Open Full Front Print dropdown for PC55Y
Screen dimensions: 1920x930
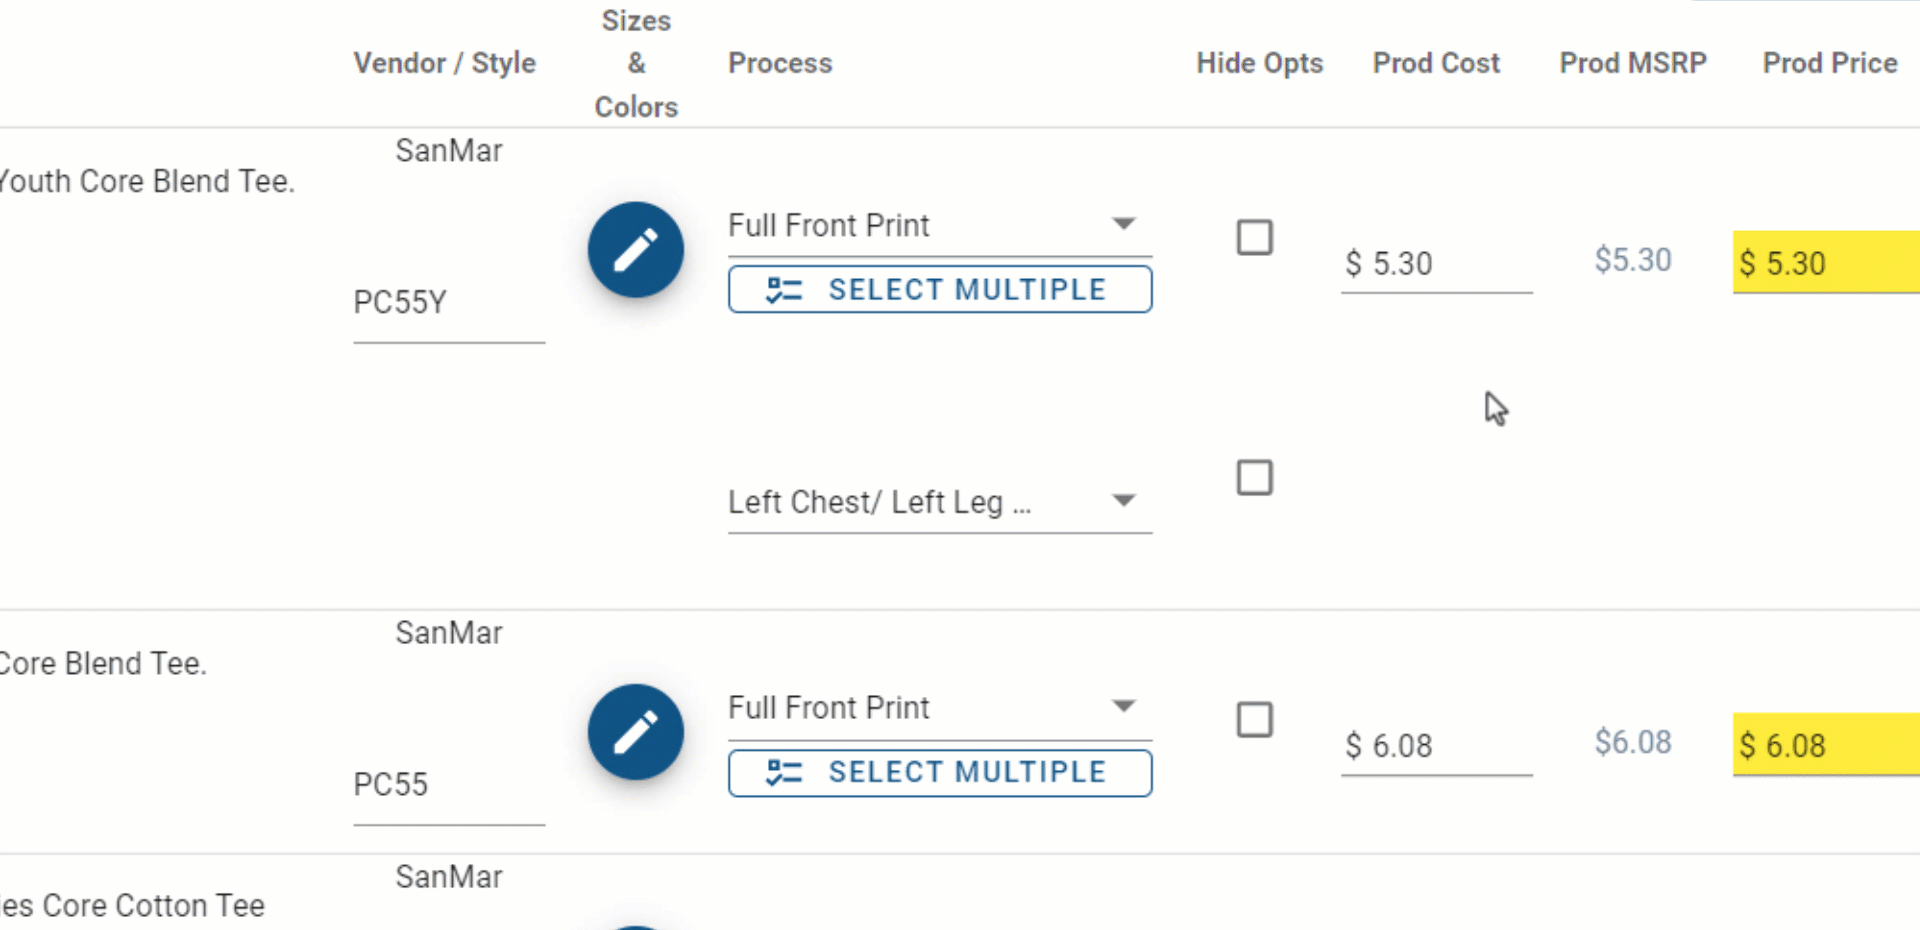(940, 226)
